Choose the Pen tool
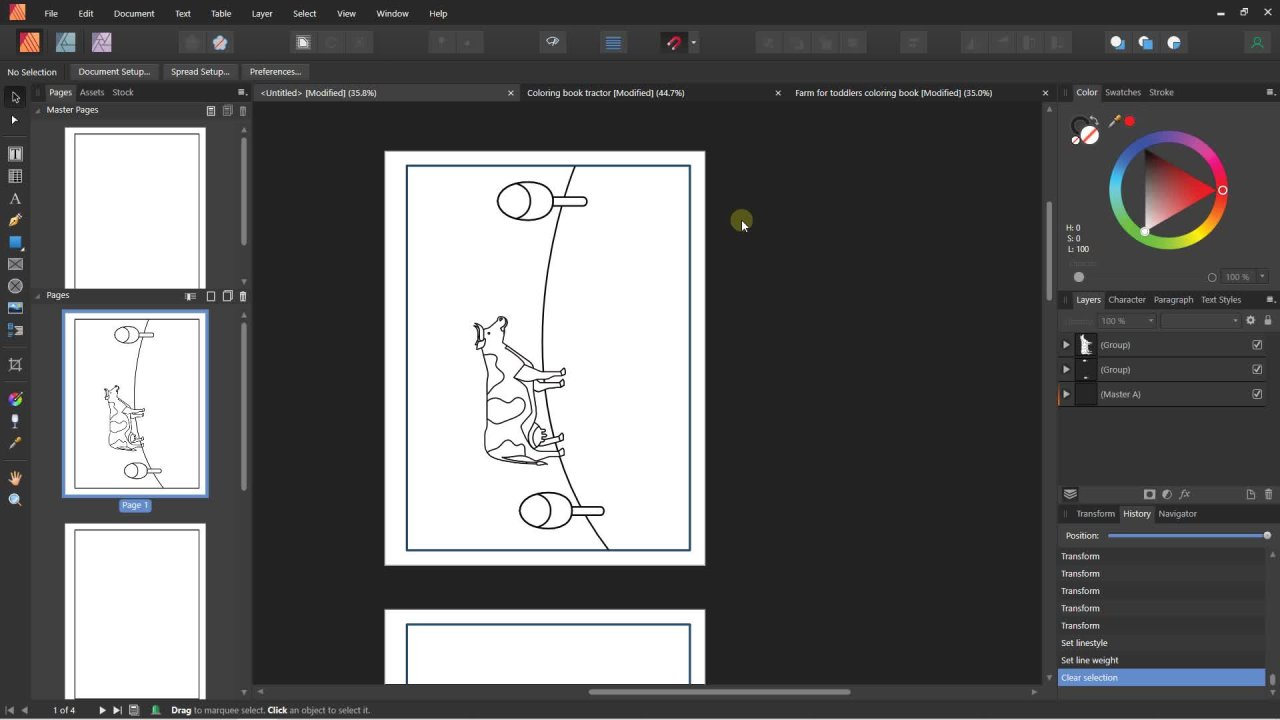The width and height of the screenshot is (1280, 720). click(x=15, y=220)
